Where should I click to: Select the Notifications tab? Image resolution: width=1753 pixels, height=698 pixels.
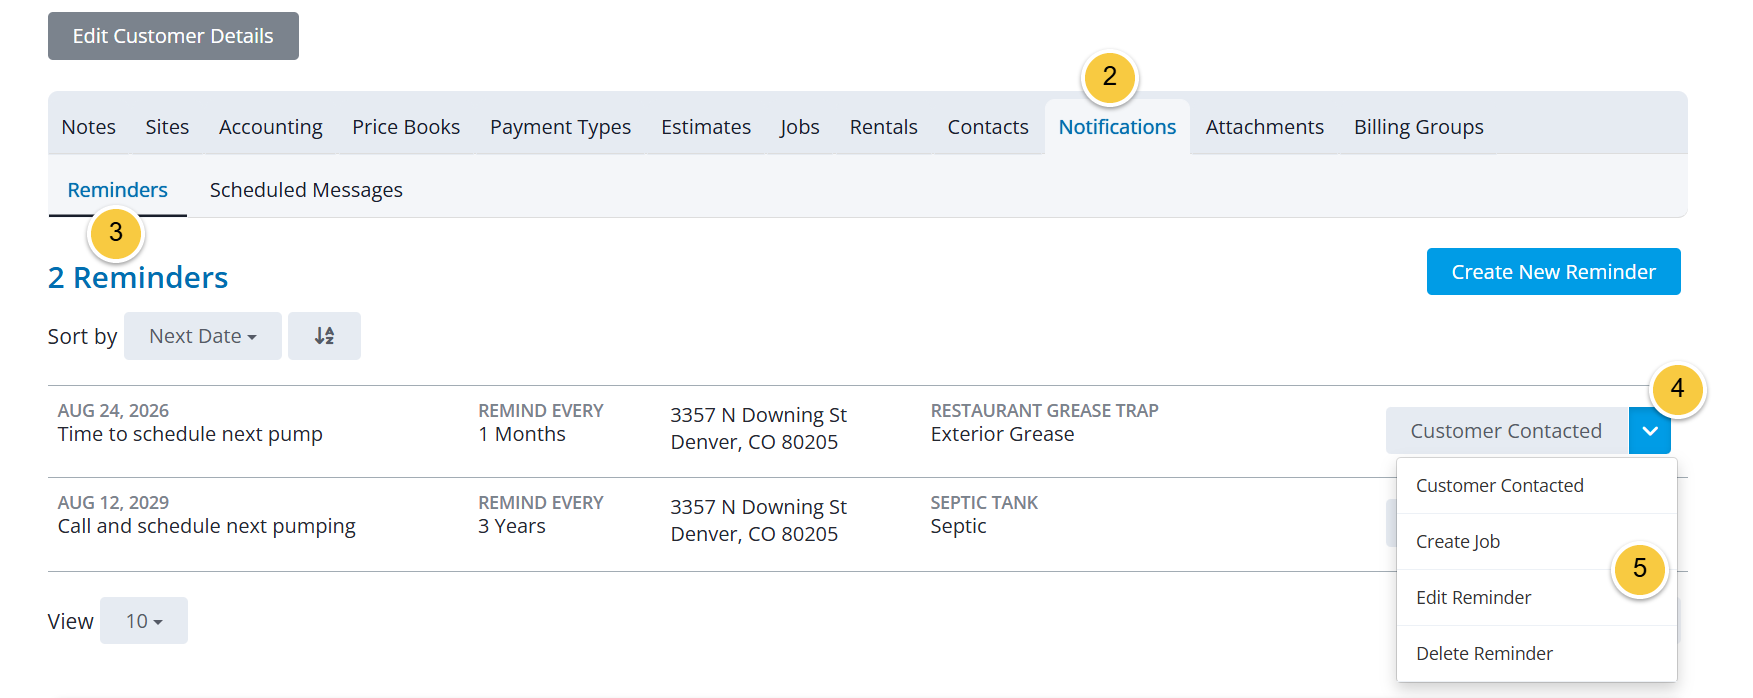[x=1117, y=127]
